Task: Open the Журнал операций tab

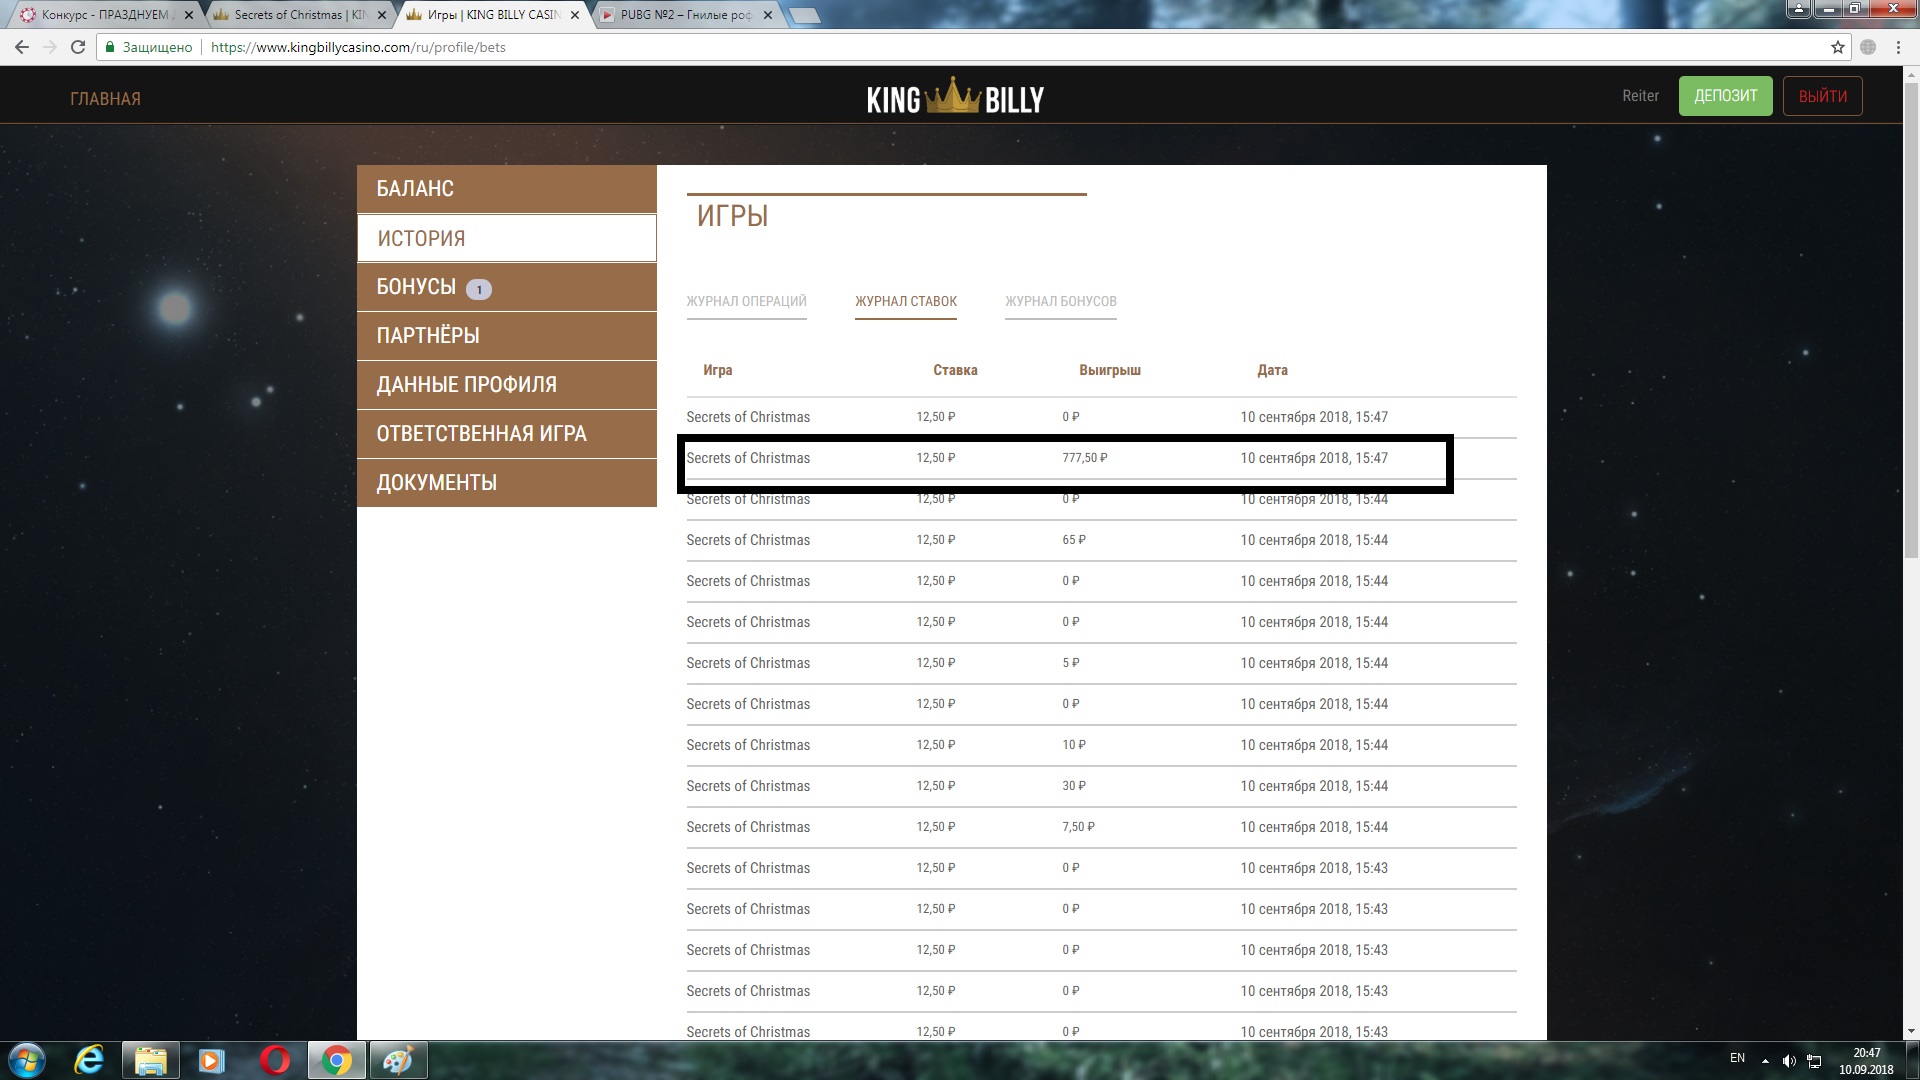Action: coord(746,301)
